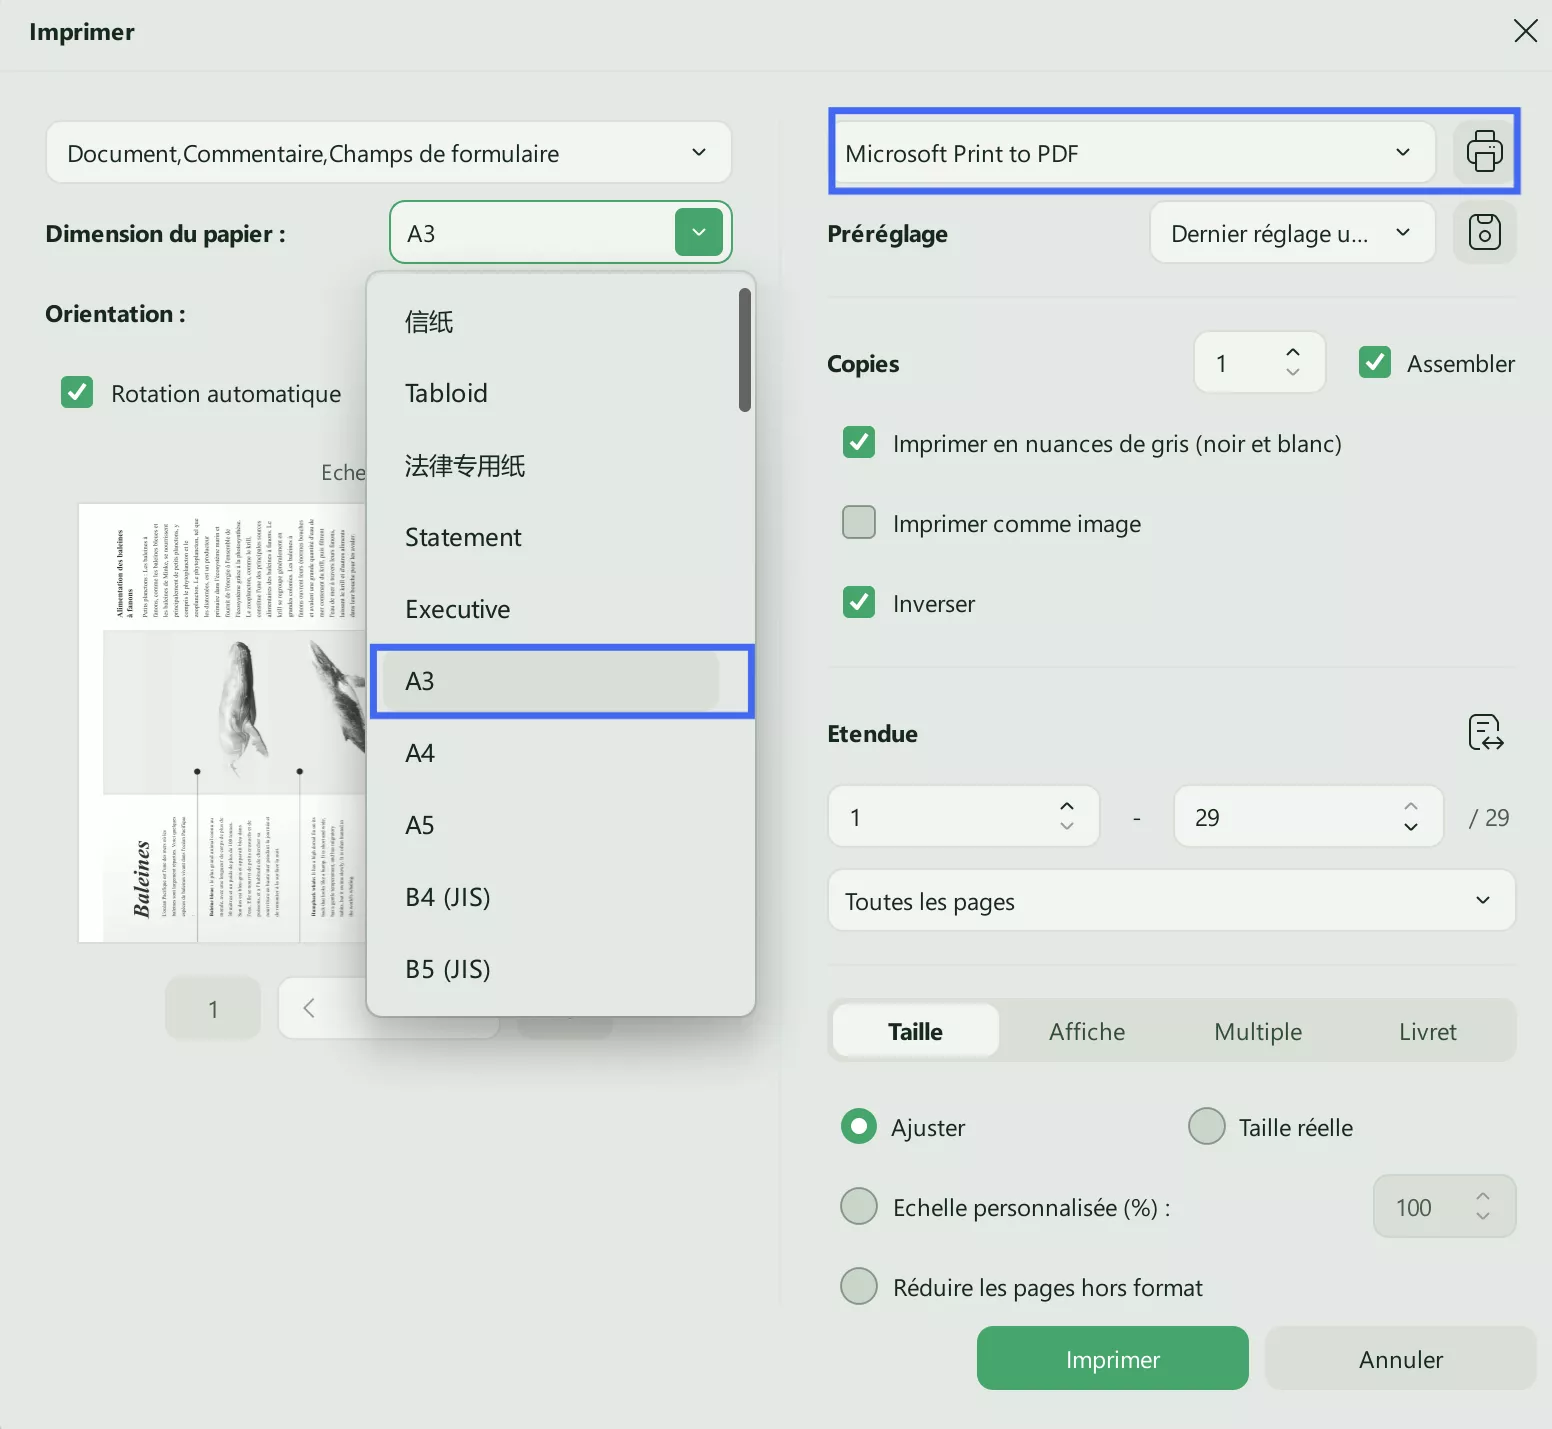
Task: Switch to the Livret tab
Action: tap(1427, 1031)
